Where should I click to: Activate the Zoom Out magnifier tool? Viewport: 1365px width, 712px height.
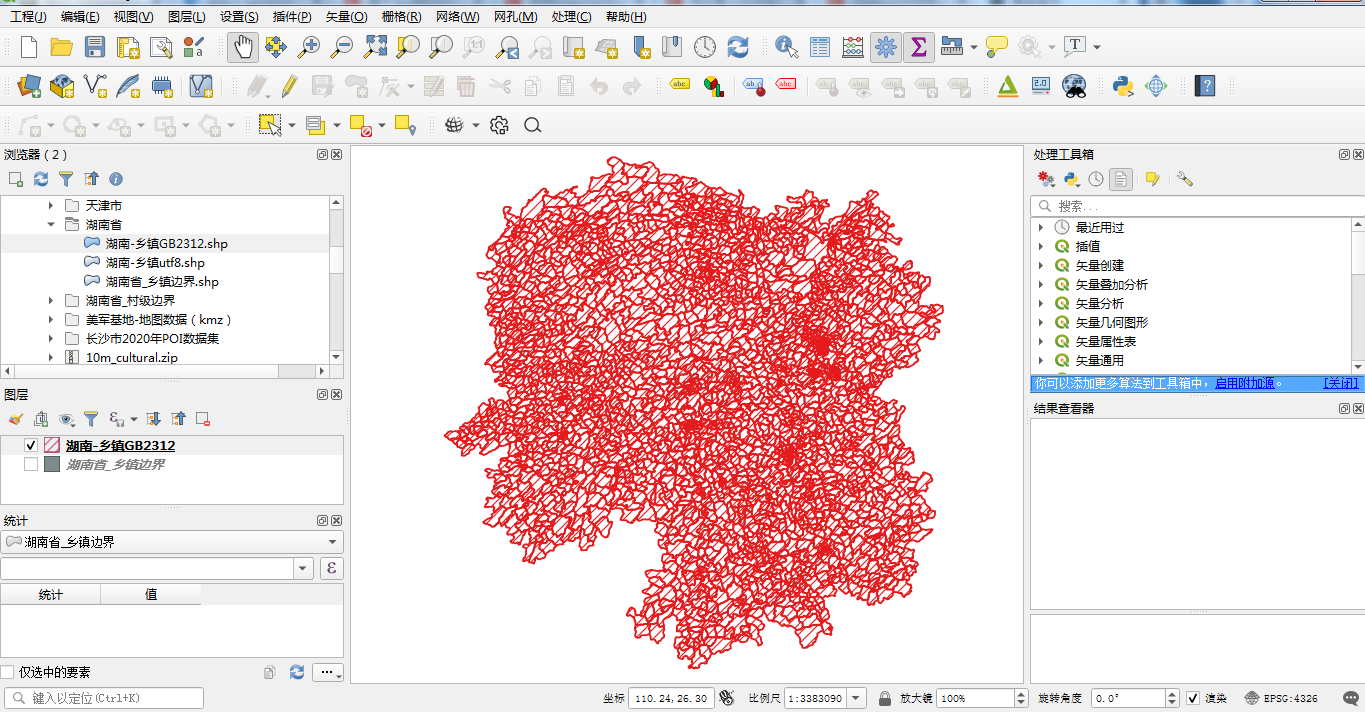click(x=342, y=47)
